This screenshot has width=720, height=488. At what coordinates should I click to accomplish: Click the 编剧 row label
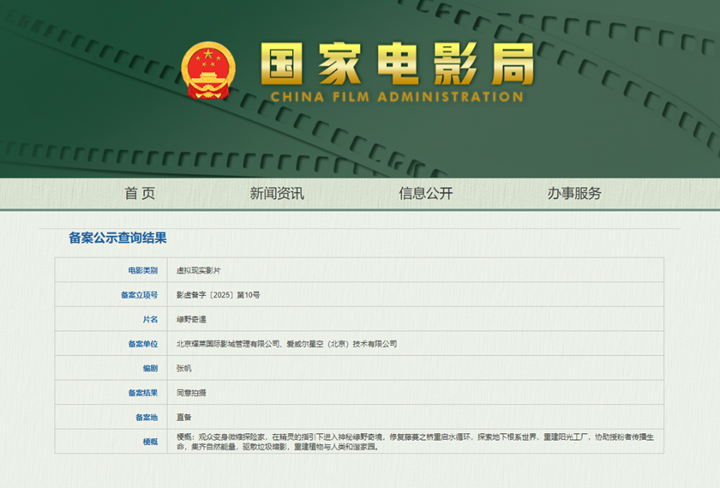tap(150, 368)
